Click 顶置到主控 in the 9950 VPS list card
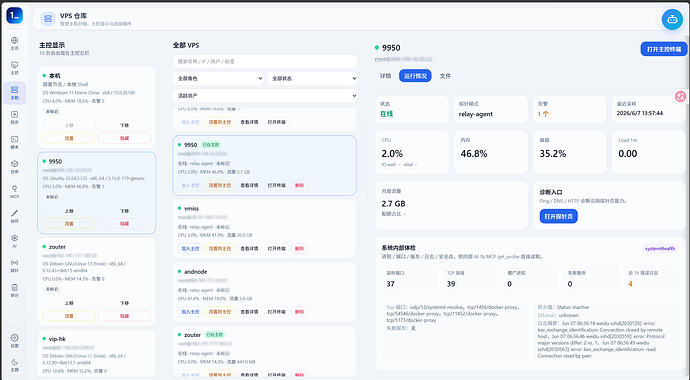The height and width of the screenshot is (380, 690). [220, 185]
